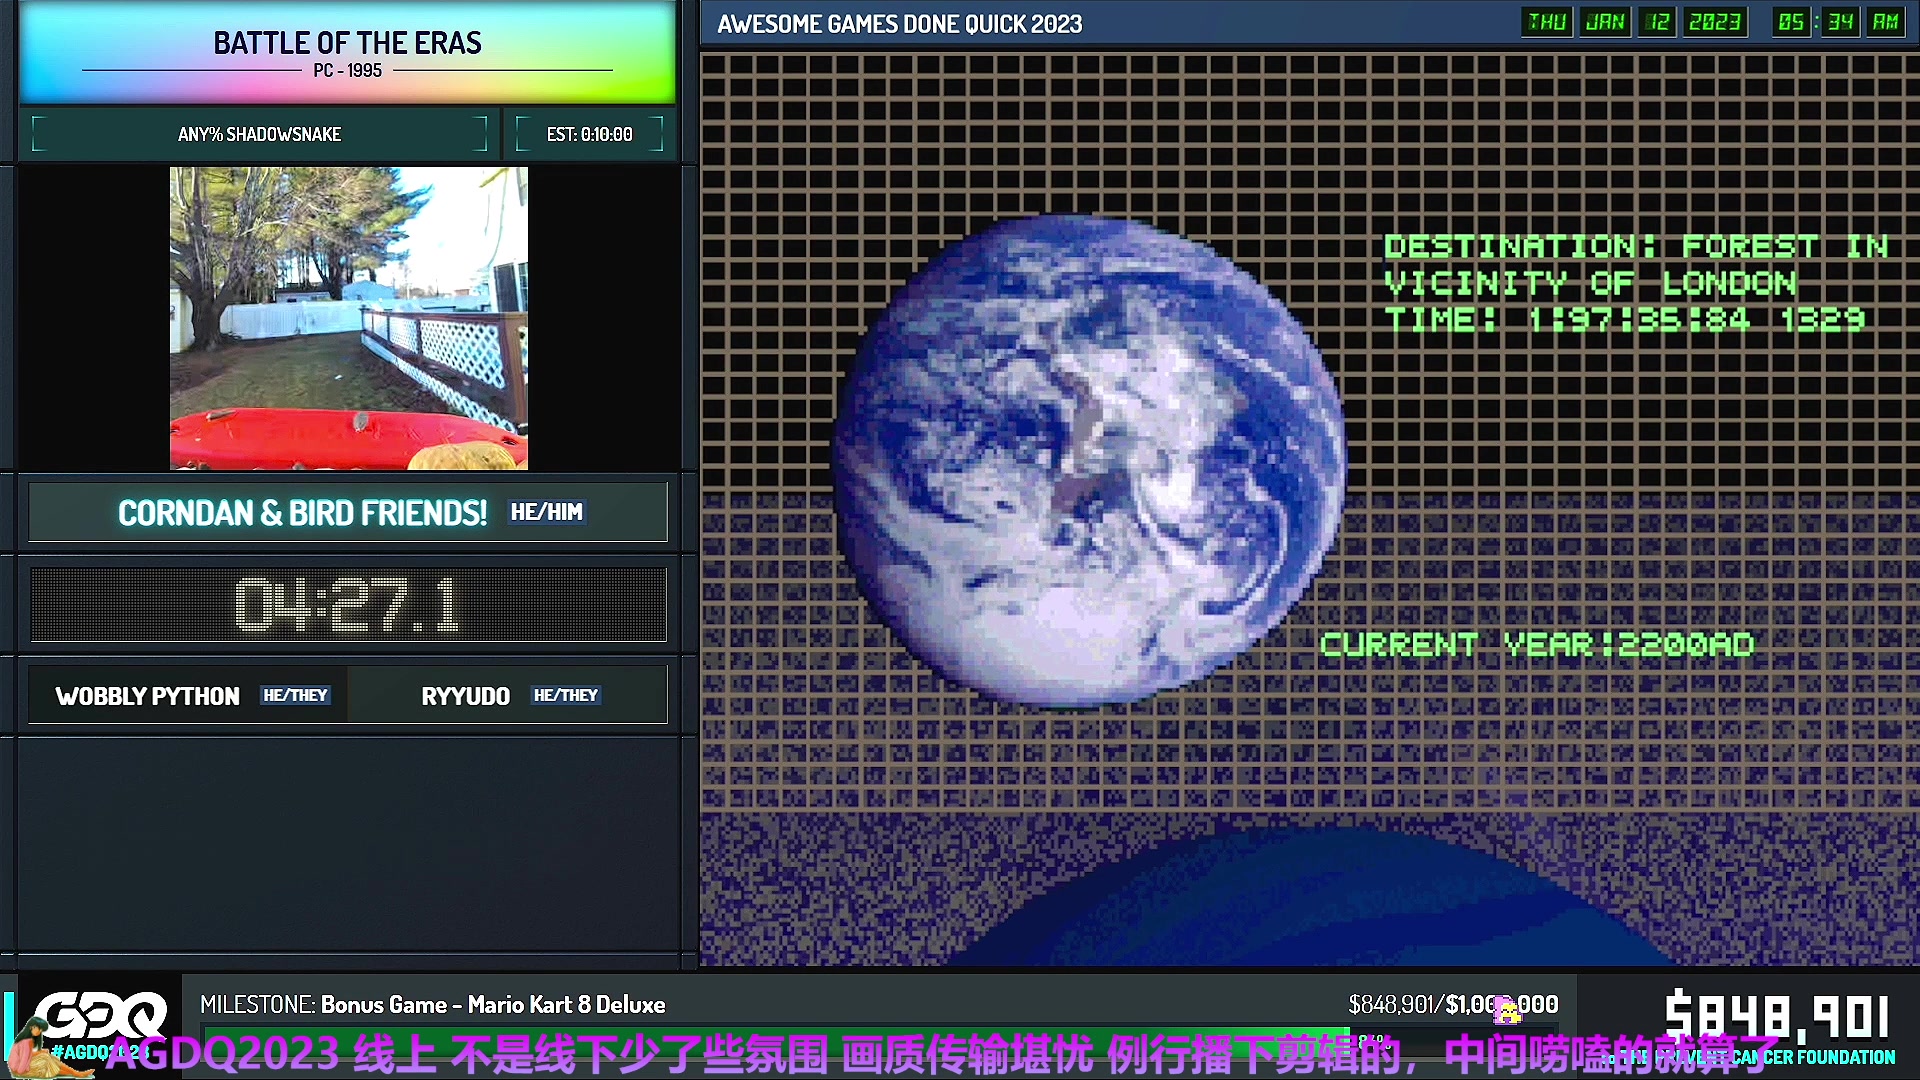The height and width of the screenshot is (1080, 1920).
Task: Click the webcam feed thumbnail
Action: (348, 318)
